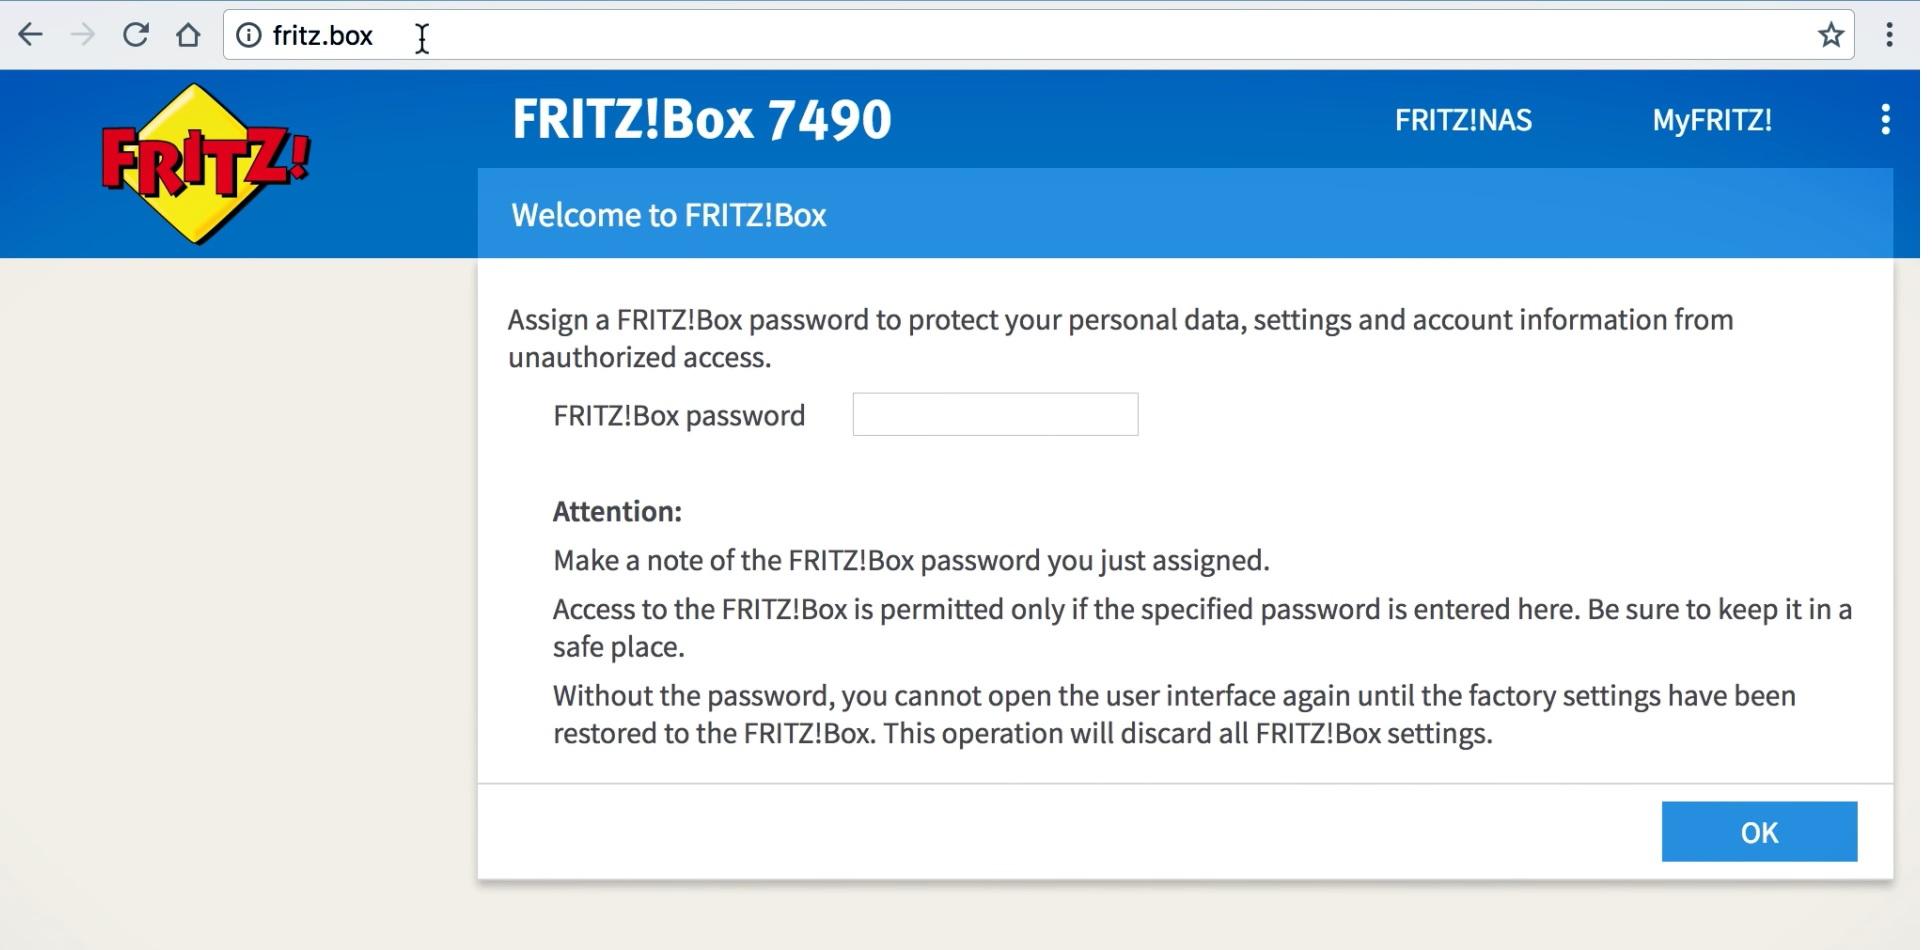Viewport: 1932px width, 950px height.
Task: Go back to the previous page
Action: pos(31,35)
